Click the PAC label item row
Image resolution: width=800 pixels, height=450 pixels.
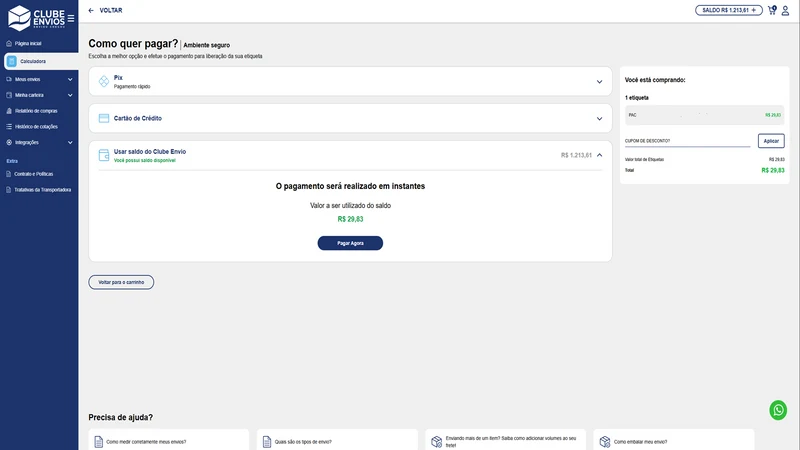705,115
